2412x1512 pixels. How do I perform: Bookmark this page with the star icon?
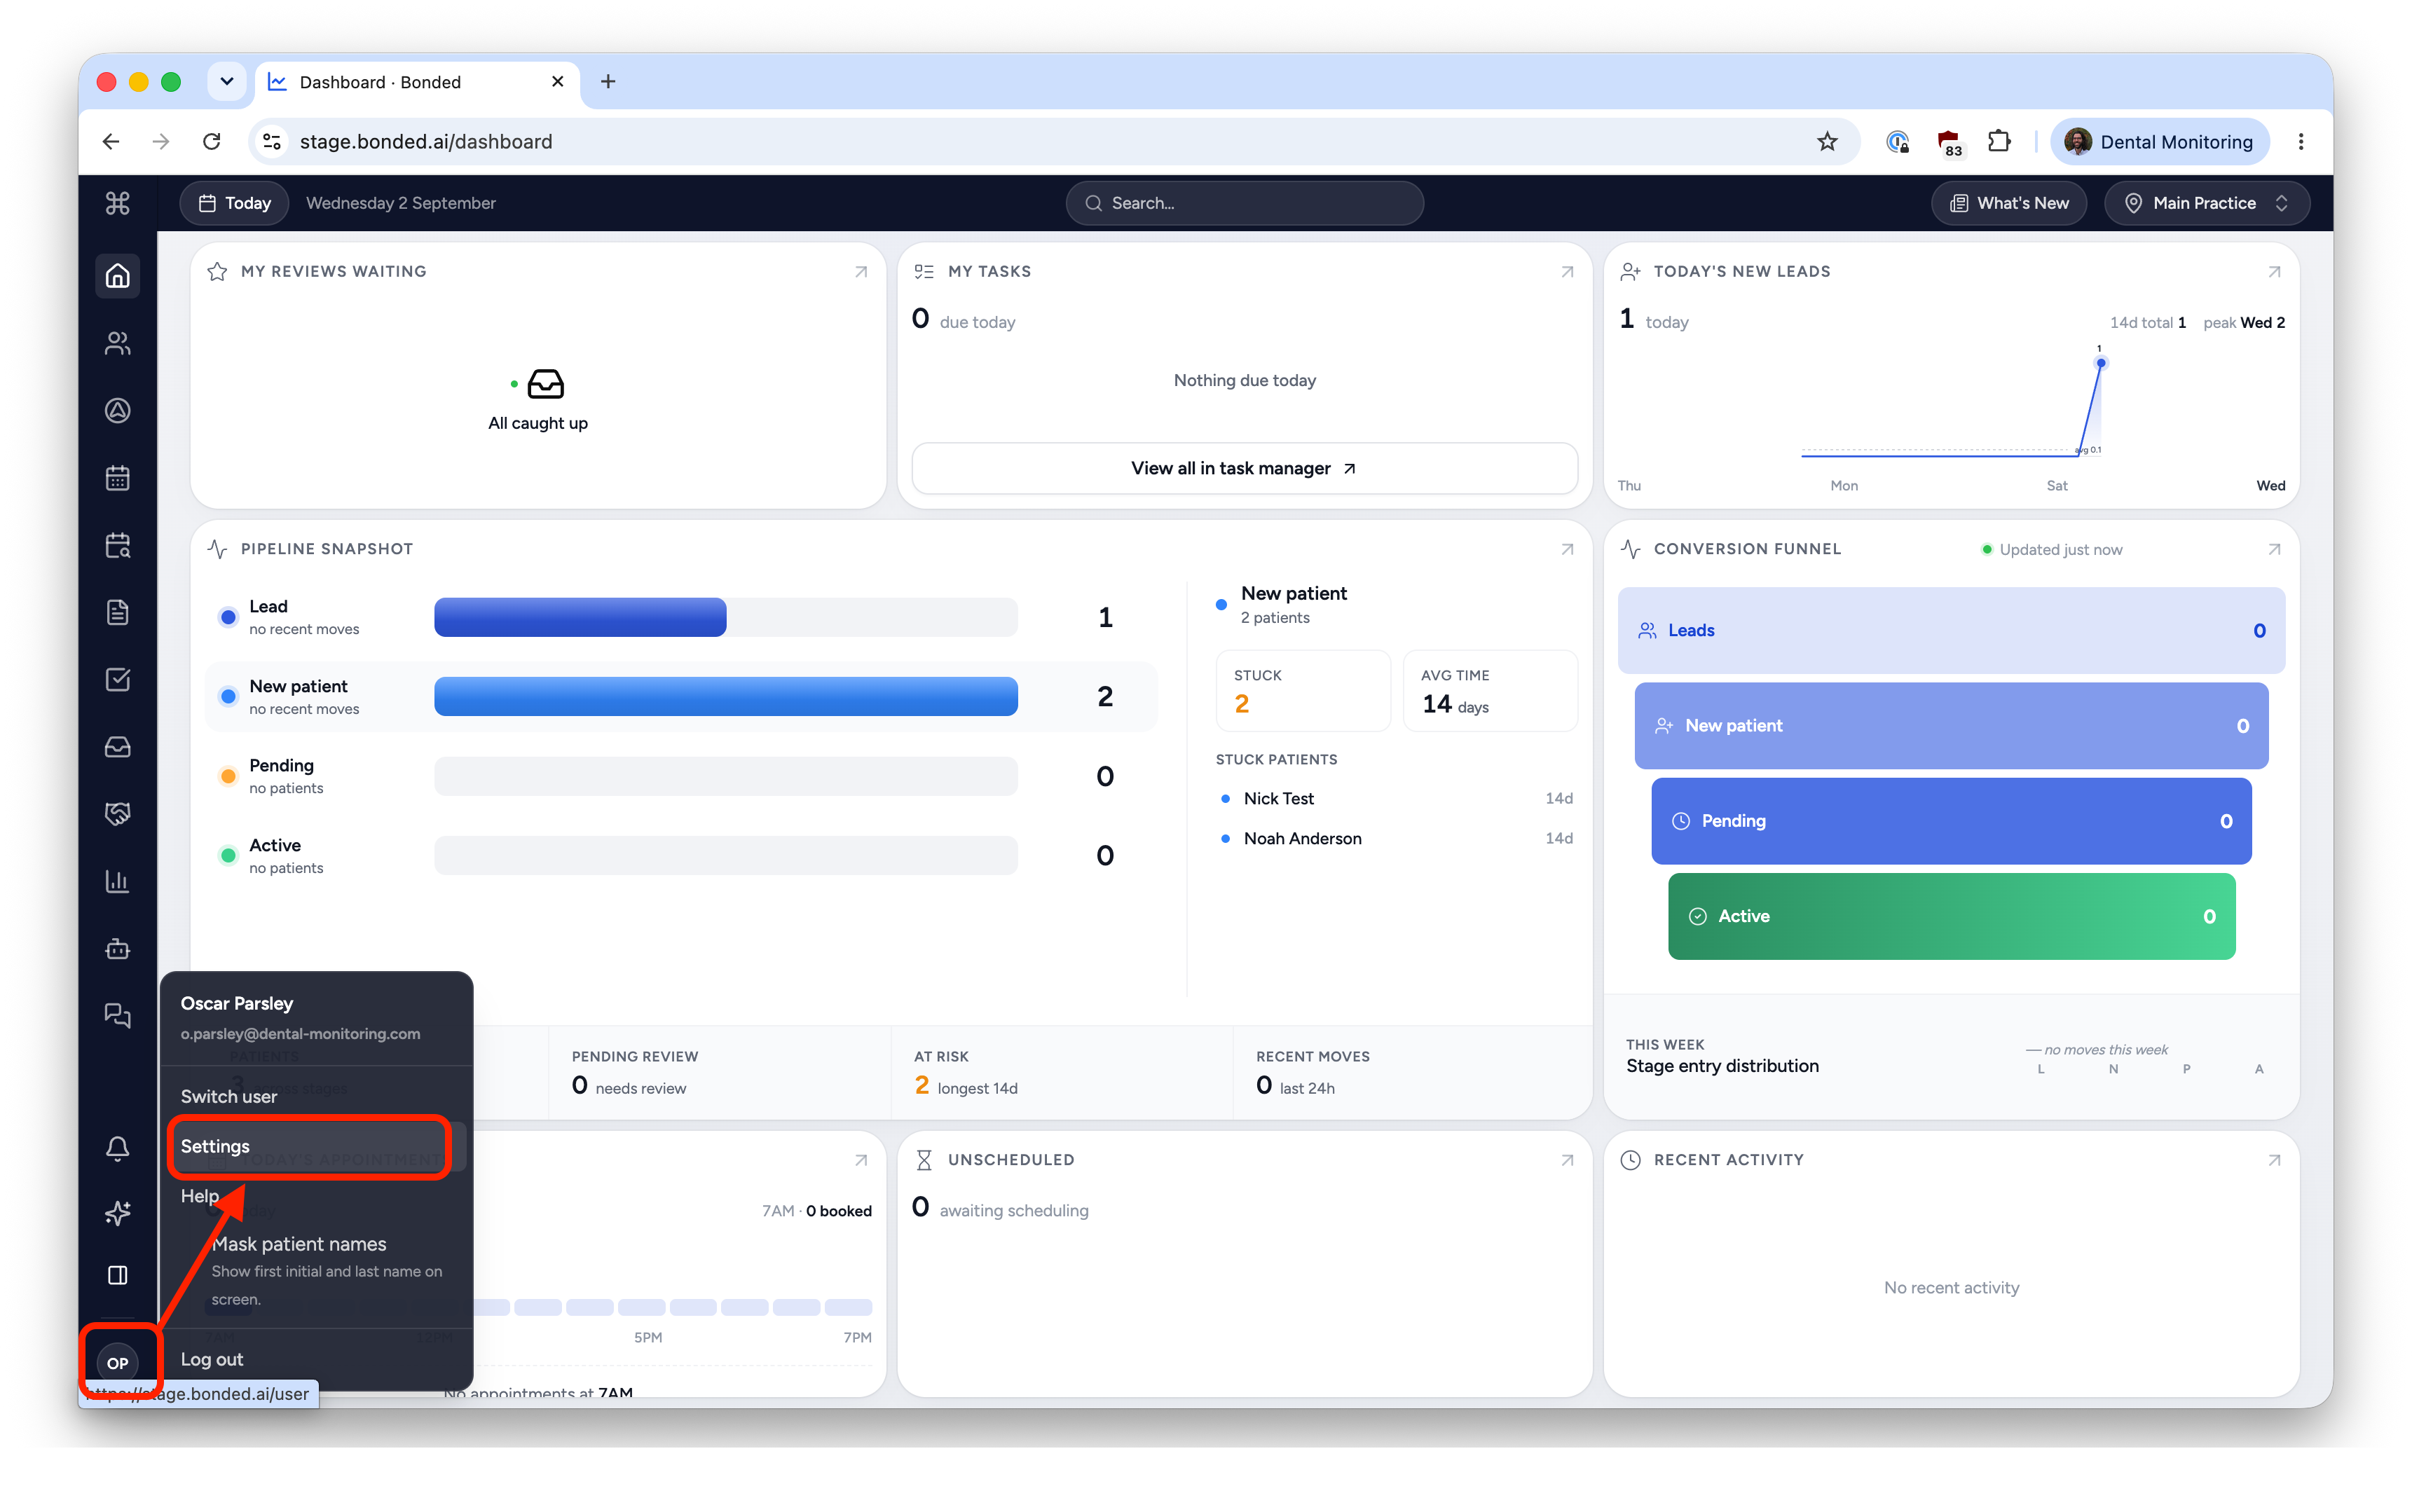(x=1827, y=142)
